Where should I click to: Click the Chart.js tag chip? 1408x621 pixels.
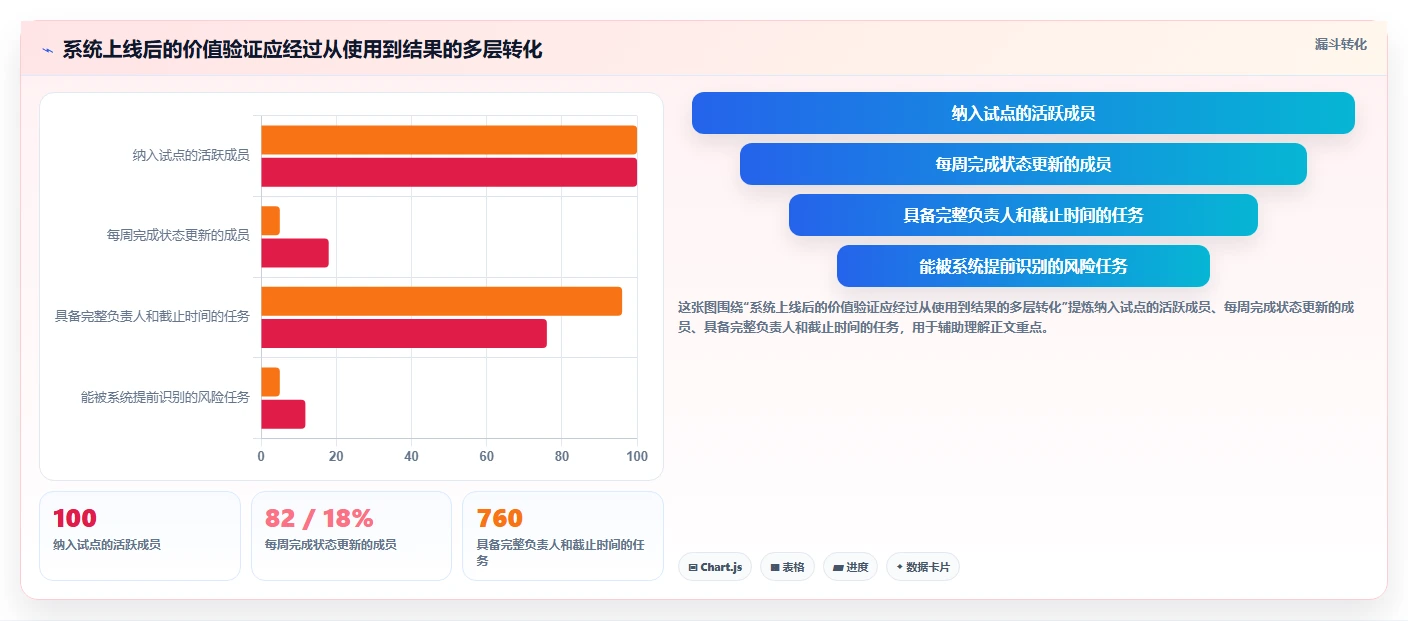point(714,567)
